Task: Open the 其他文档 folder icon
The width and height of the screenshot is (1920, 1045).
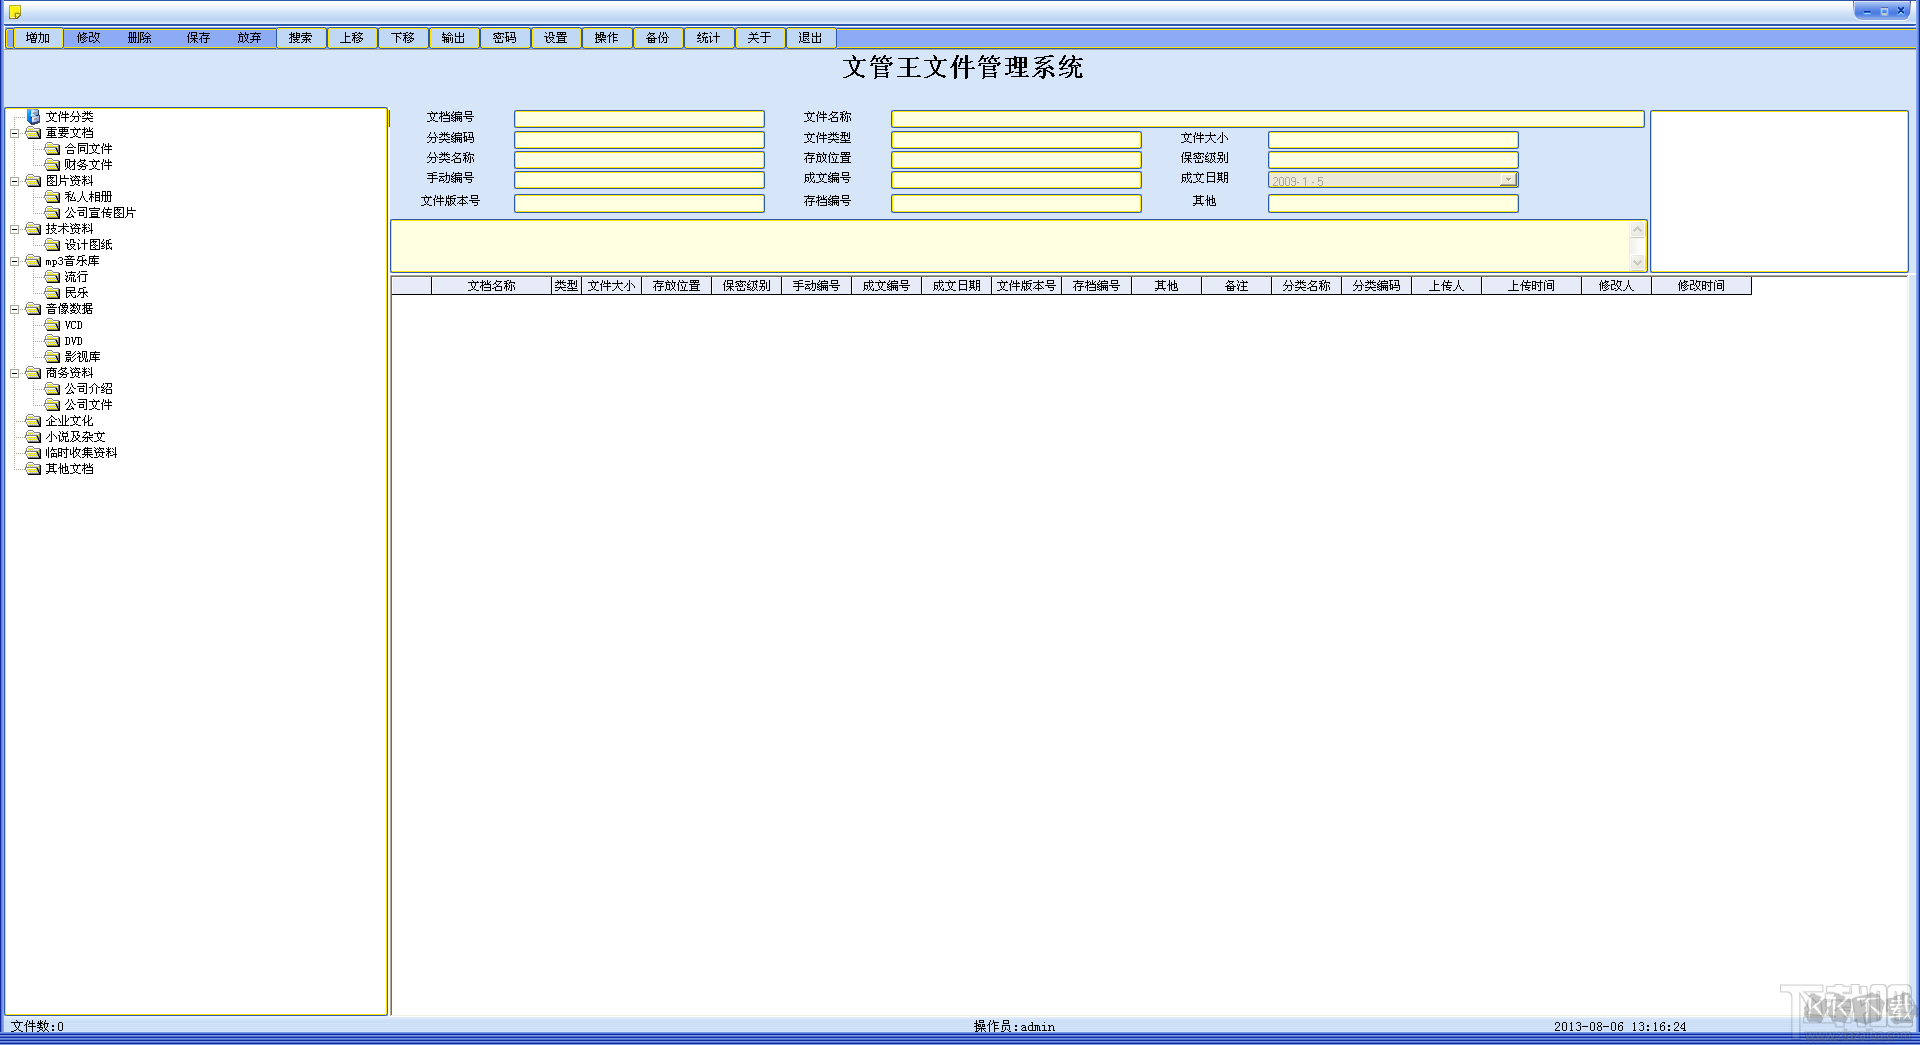Action: coord(33,469)
